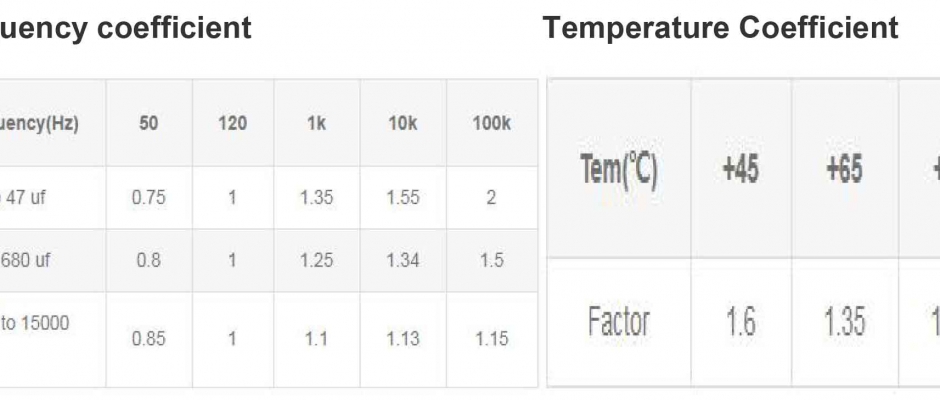940x400 pixels.
Task: Click the frequency coefficient heading text
Action: click(x=125, y=28)
